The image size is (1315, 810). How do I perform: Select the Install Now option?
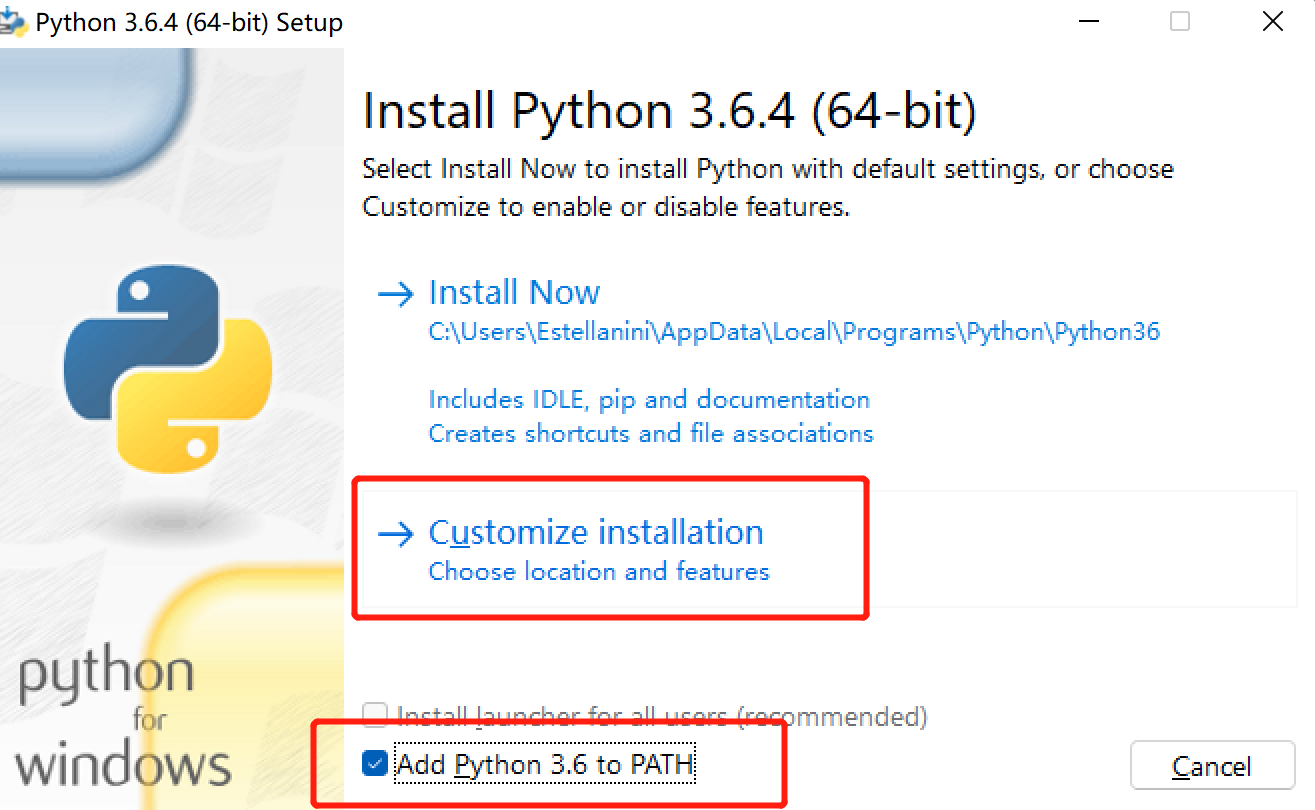(514, 292)
